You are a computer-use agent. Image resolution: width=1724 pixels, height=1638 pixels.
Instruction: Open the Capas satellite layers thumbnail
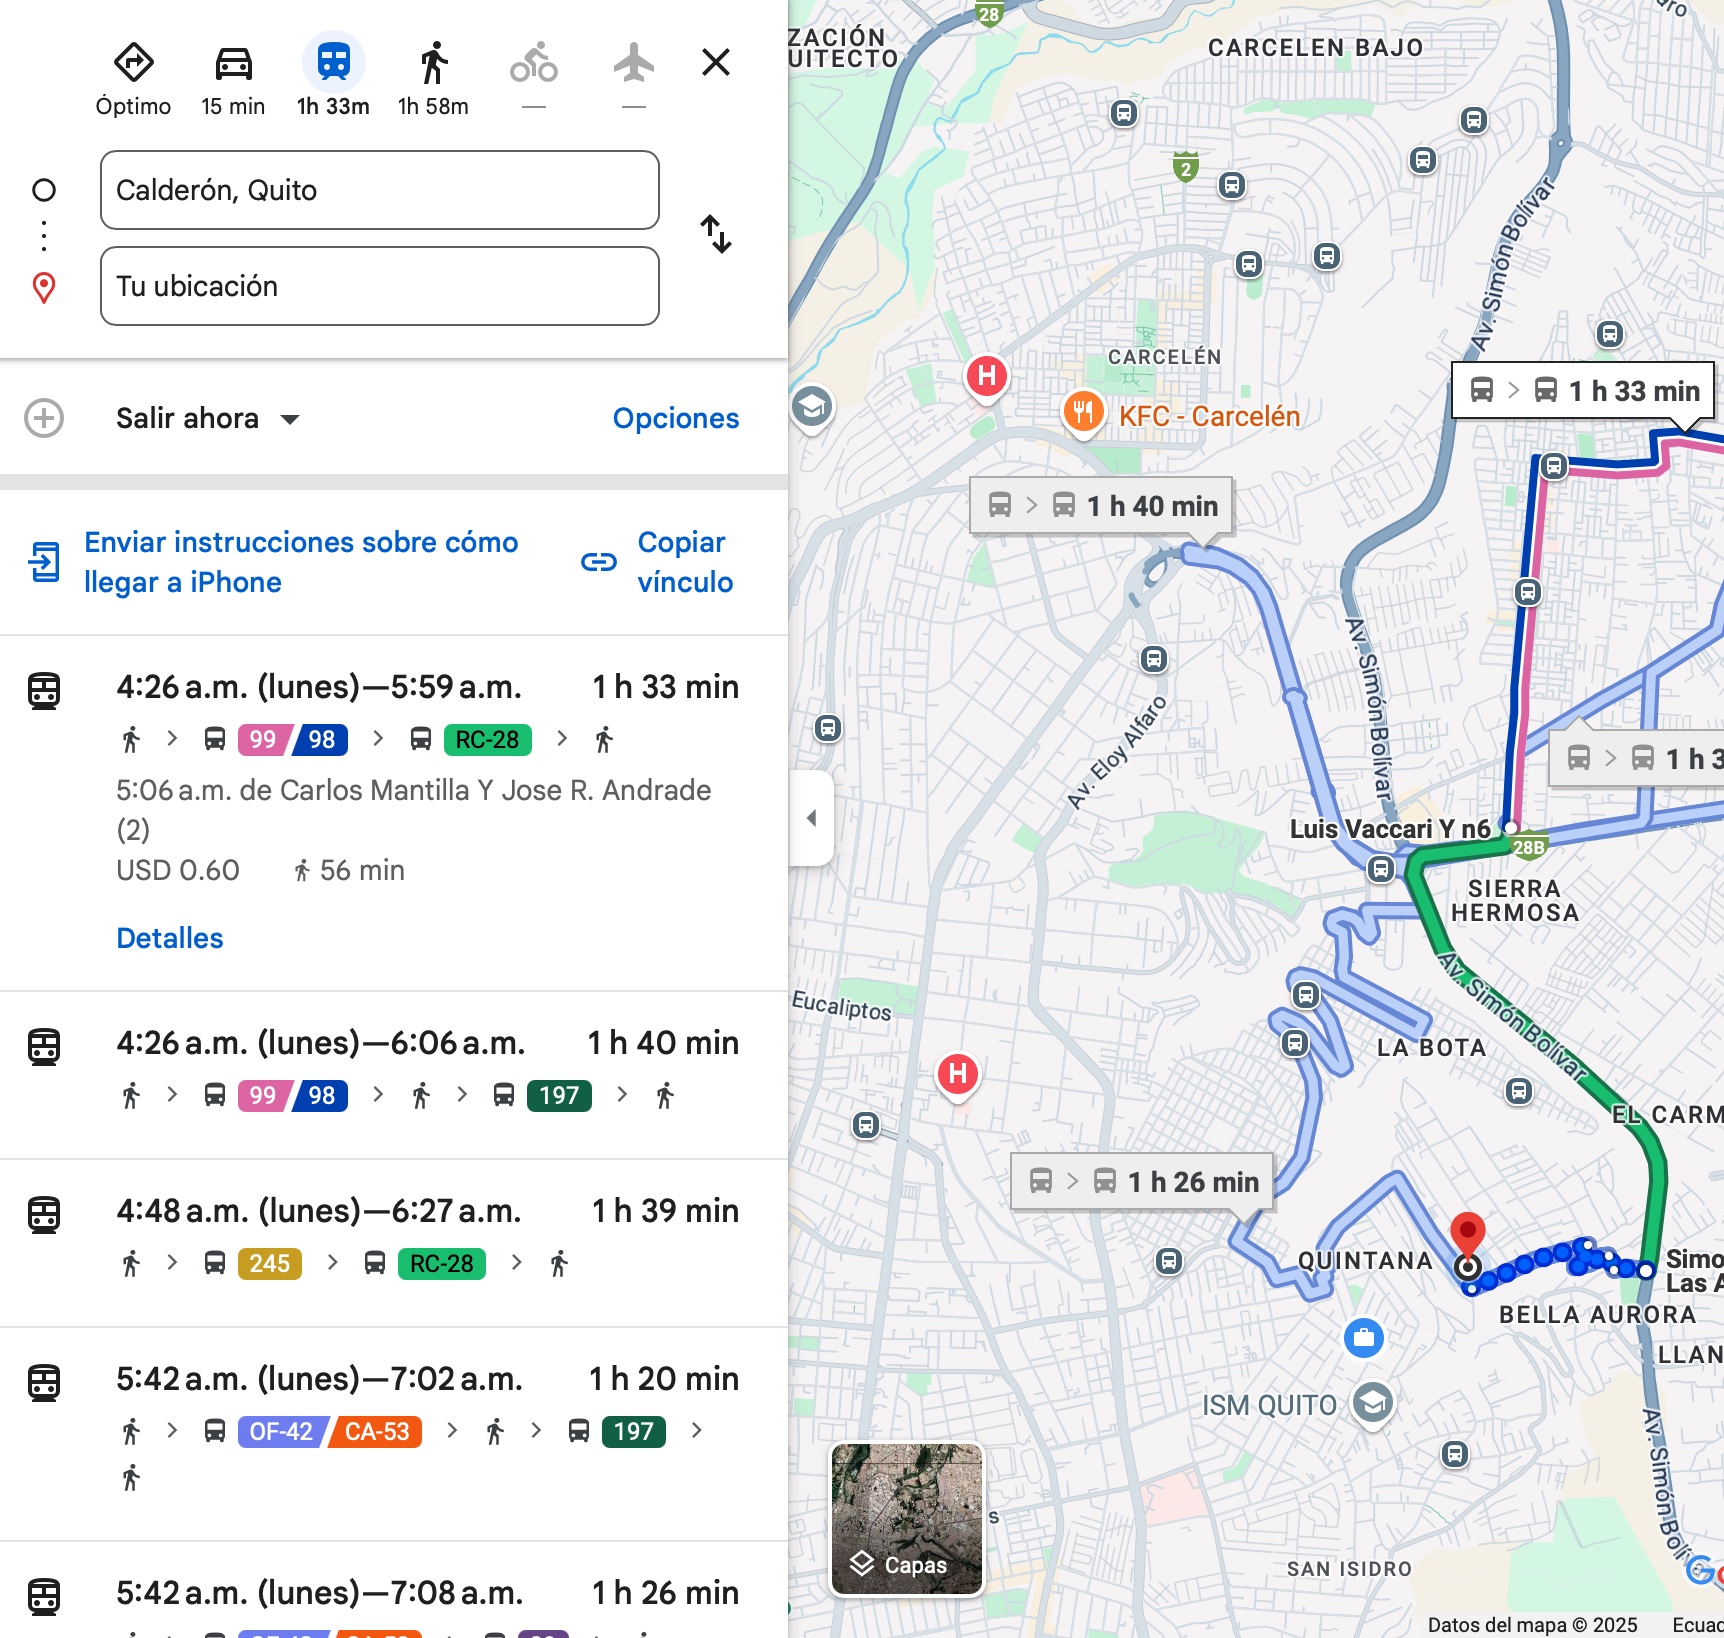click(907, 1519)
